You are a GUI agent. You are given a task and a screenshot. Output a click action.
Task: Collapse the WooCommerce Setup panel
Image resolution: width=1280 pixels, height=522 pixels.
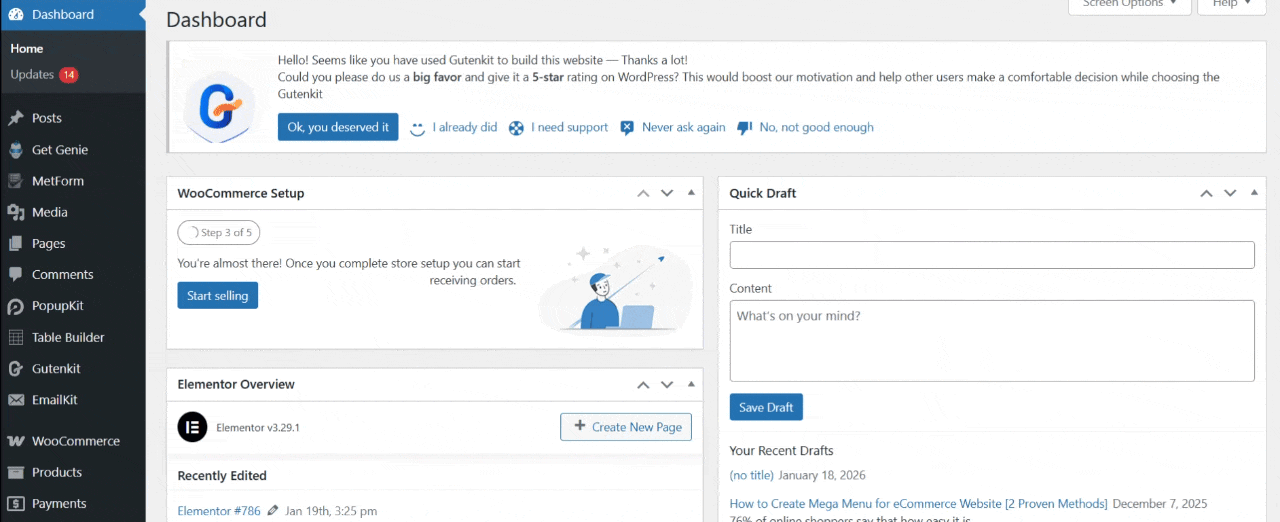coord(691,193)
